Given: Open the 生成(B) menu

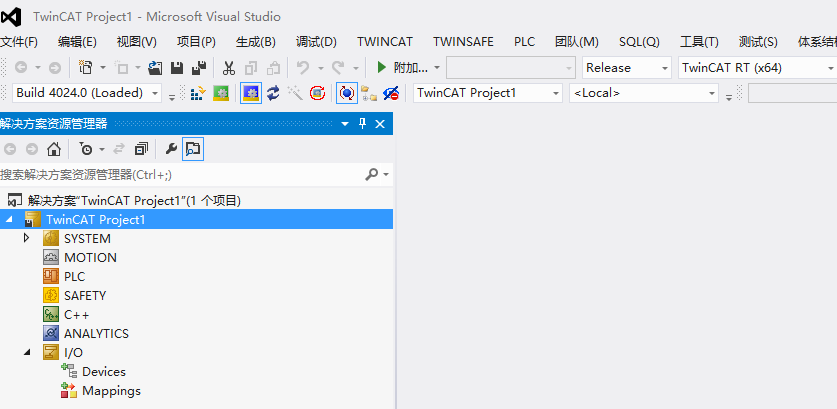Looking at the screenshot, I should 256,42.
